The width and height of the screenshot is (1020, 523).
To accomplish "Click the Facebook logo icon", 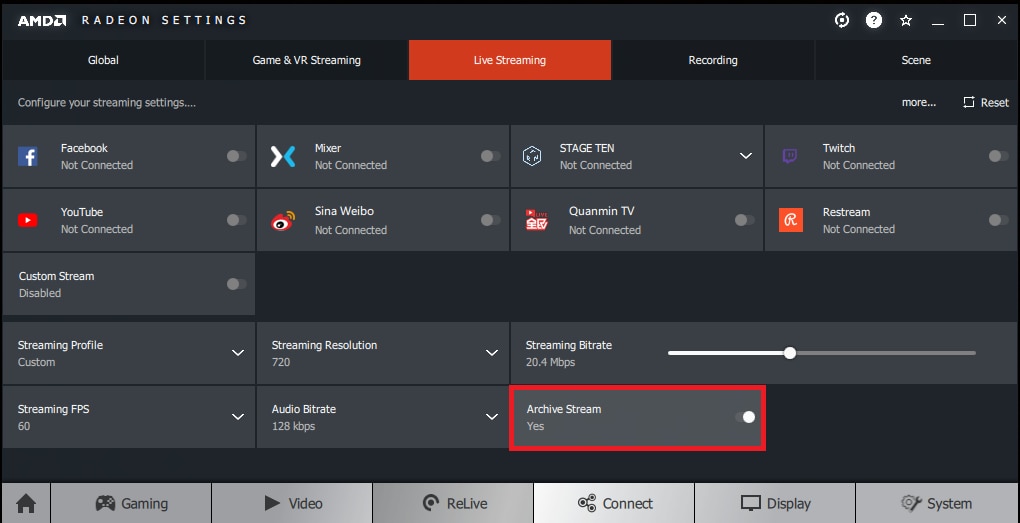I will (27, 156).
